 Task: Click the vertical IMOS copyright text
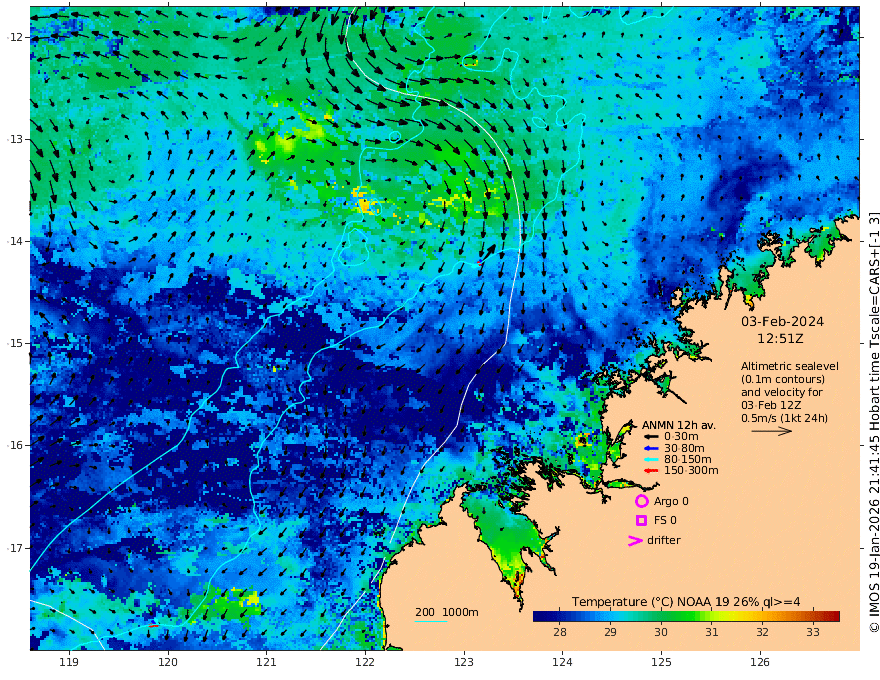click(x=873, y=422)
